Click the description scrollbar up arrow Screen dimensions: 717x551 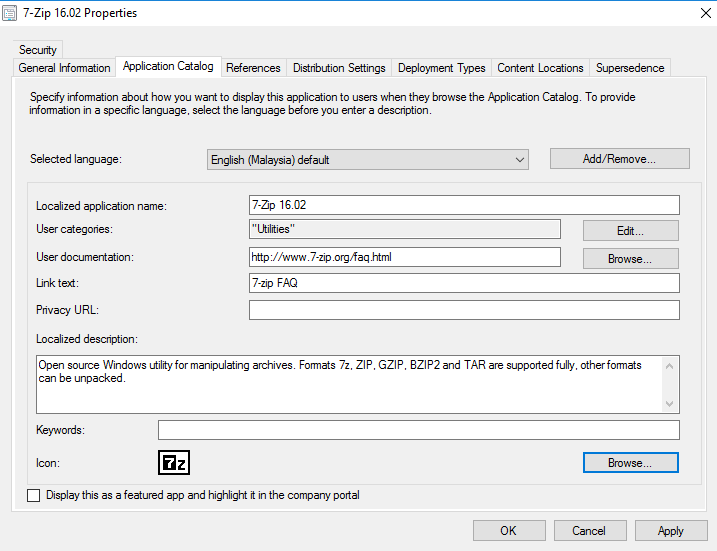[669, 366]
